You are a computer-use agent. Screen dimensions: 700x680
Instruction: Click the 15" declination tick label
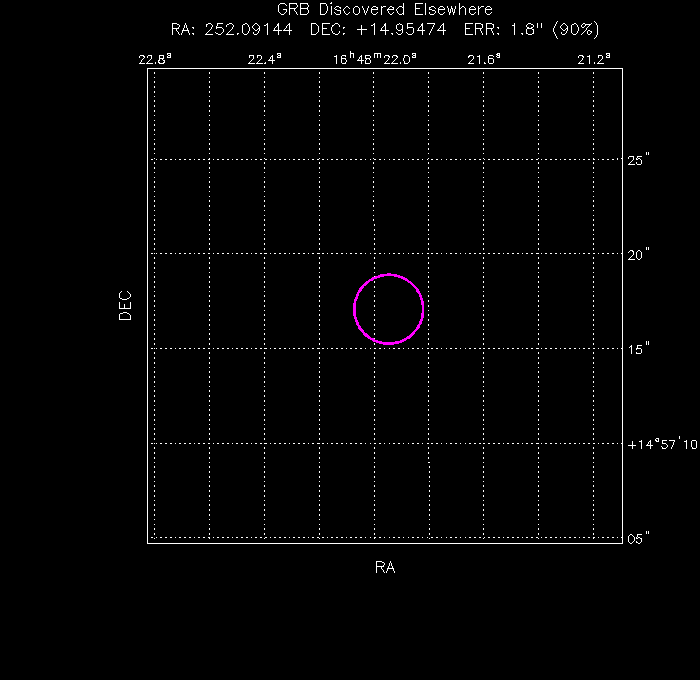[638, 349]
